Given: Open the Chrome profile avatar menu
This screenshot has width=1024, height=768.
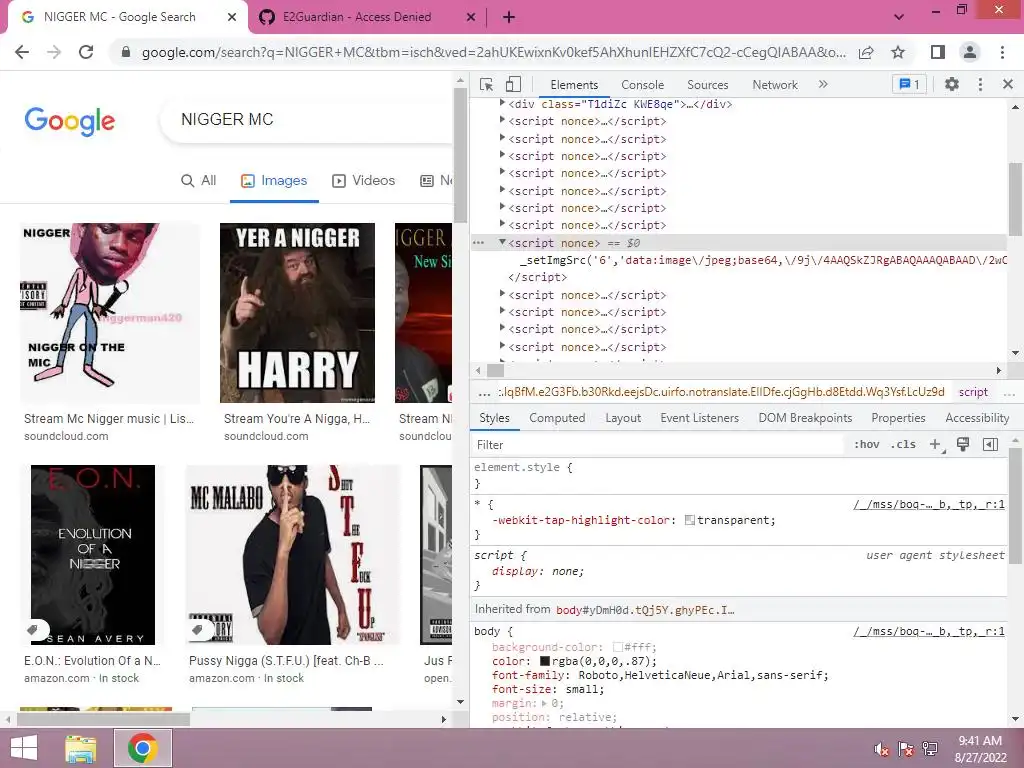Looking at the screenshot, I should pyautogui.click(x=970, y=52).
